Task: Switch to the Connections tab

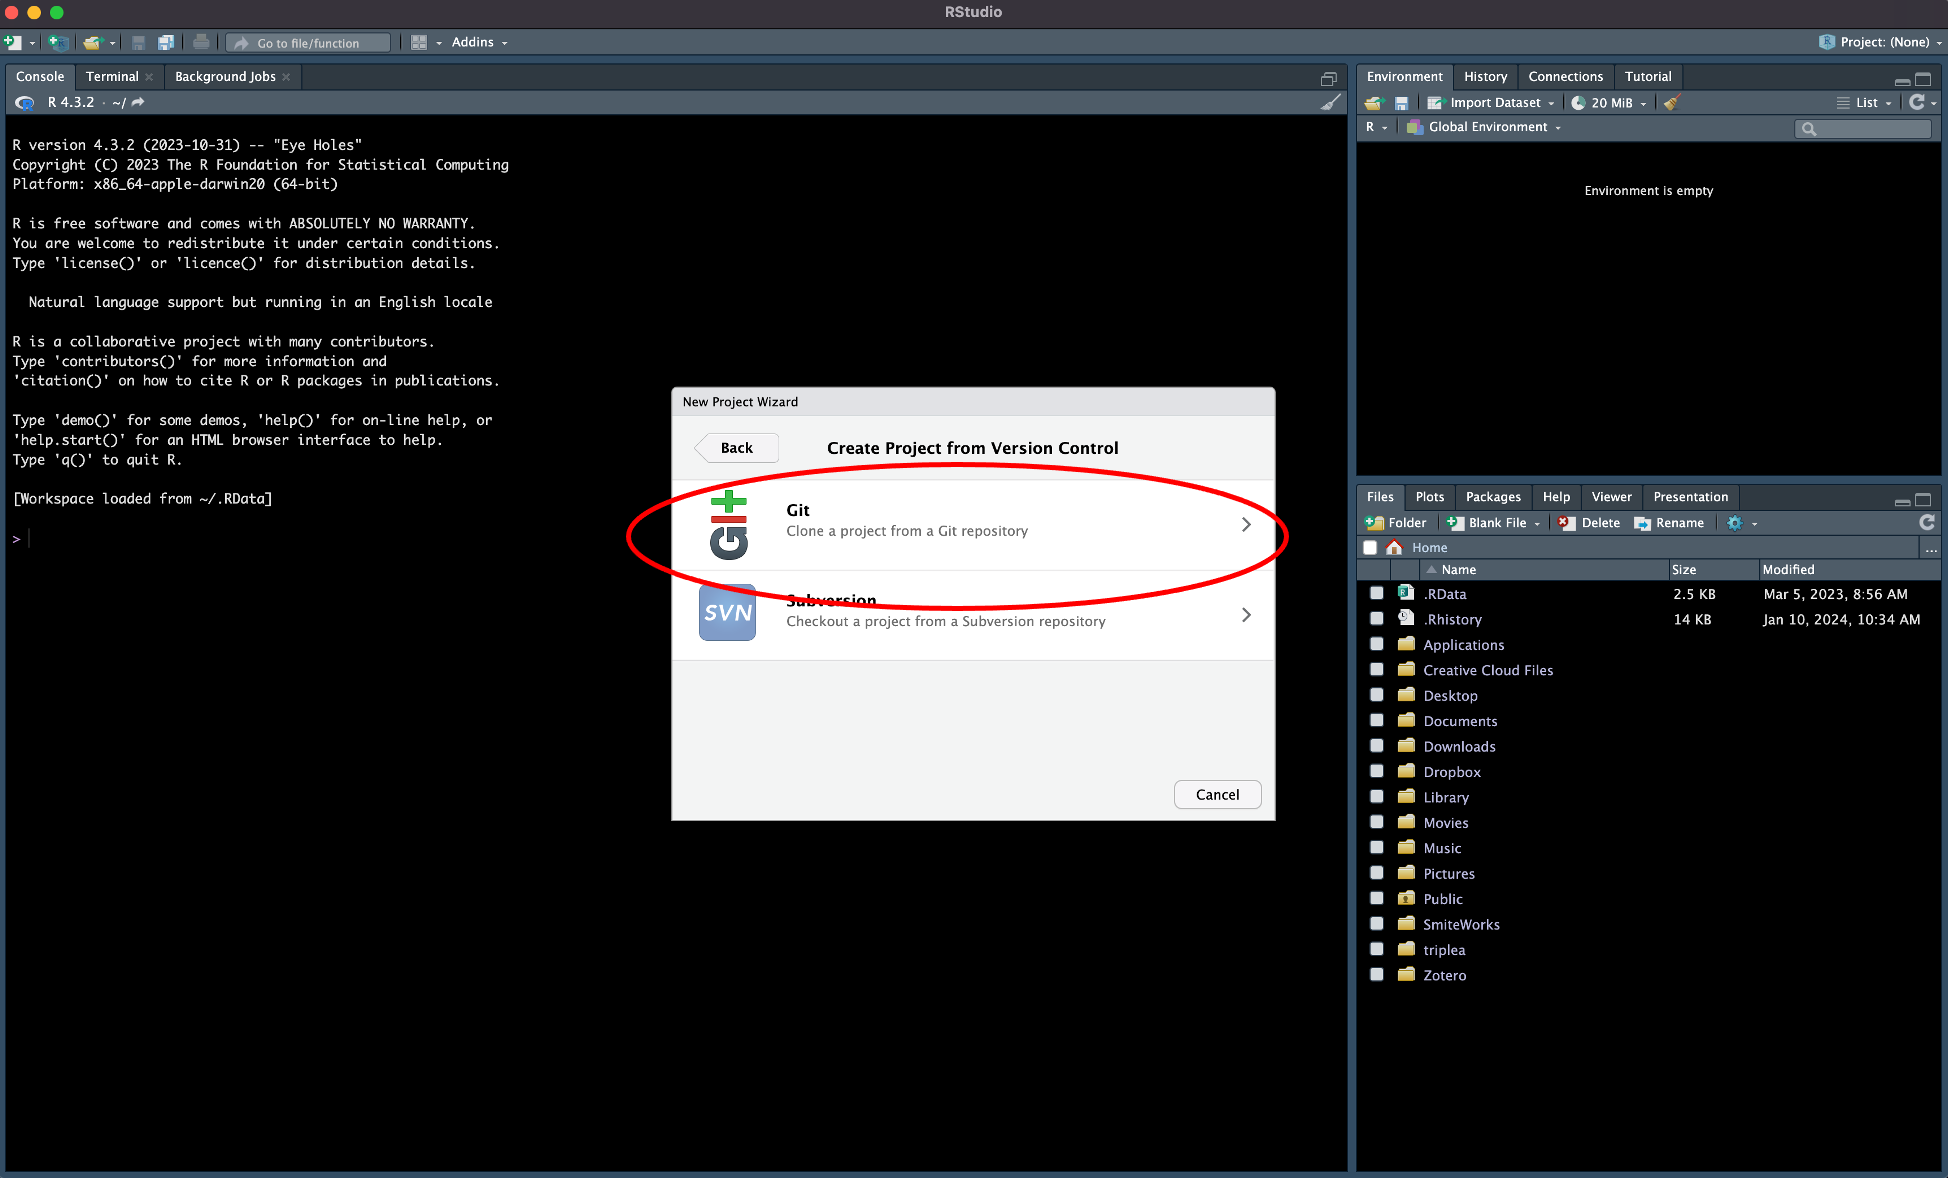Action: tap(1565, 76)
